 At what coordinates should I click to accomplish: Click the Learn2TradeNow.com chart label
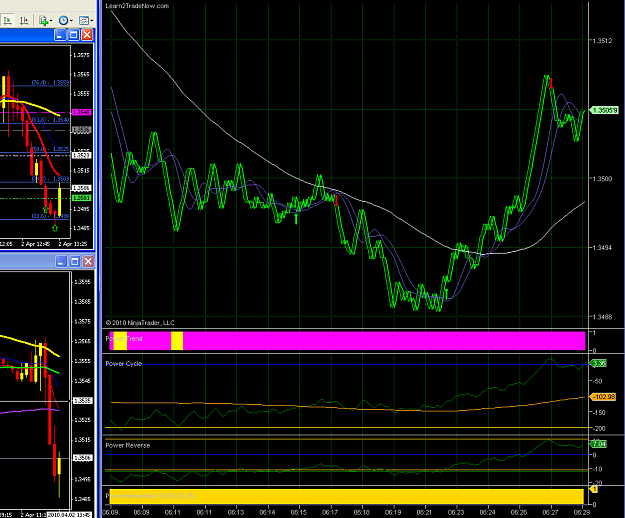point(137,6)
